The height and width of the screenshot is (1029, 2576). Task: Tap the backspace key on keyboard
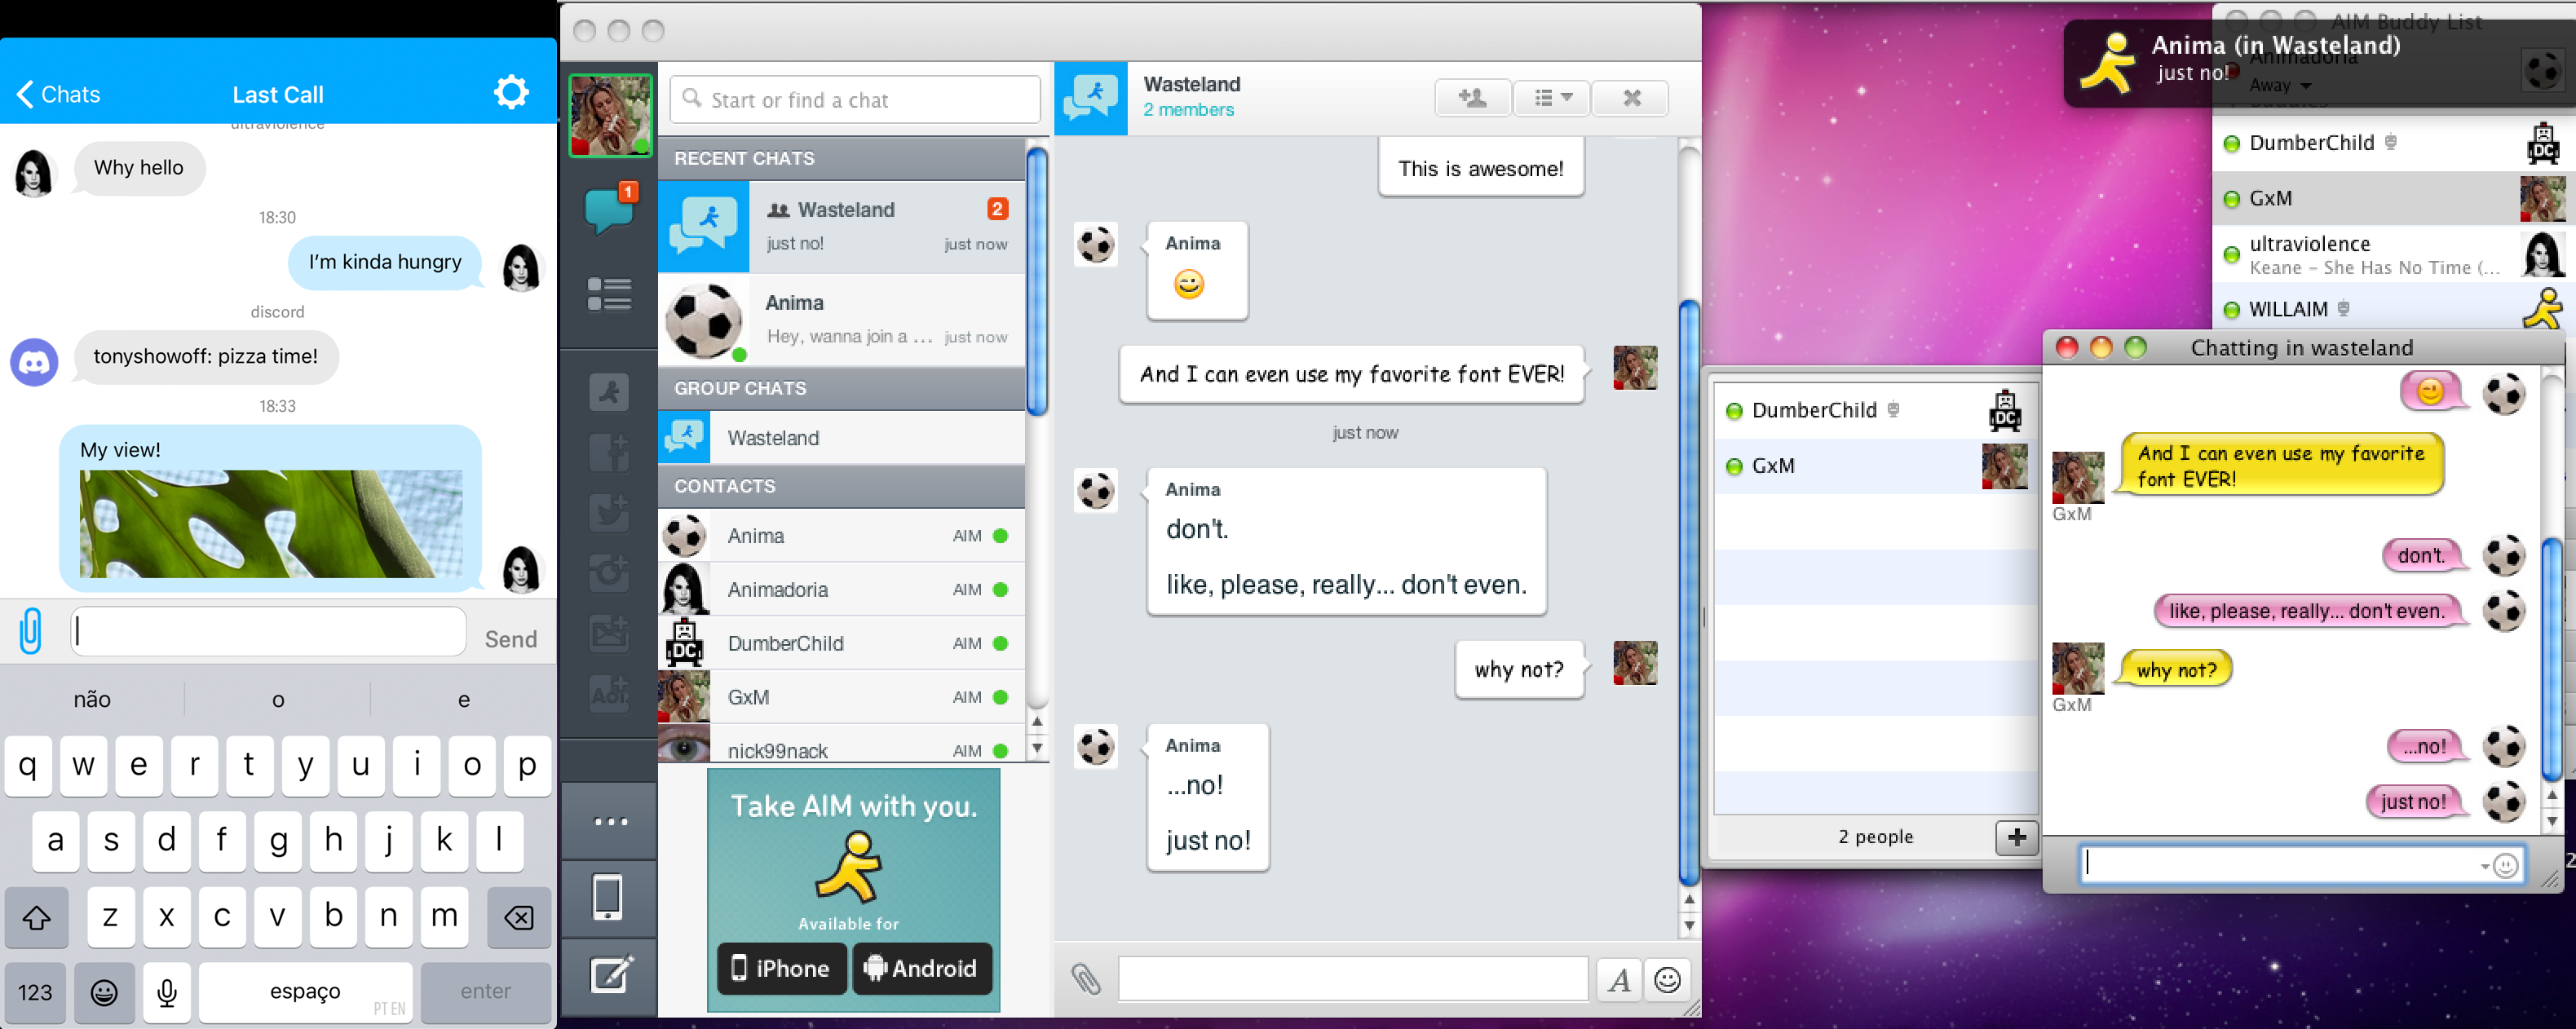(x=518, y=917)
